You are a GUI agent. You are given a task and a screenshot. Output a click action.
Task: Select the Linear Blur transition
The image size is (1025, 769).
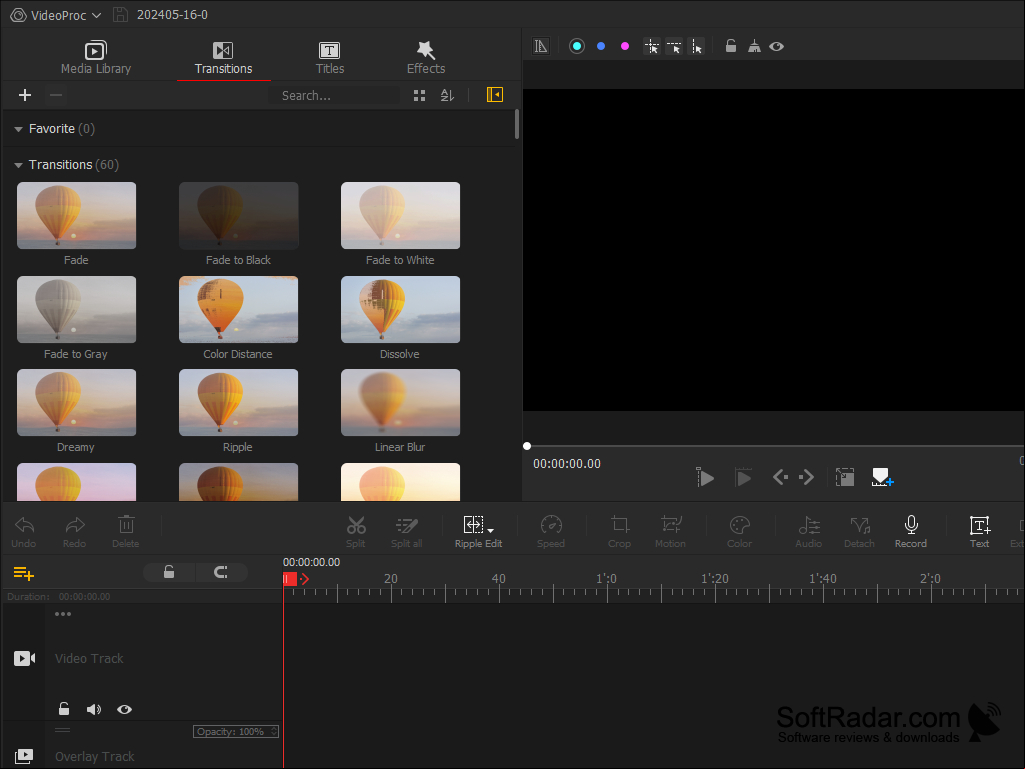[400, 402]
